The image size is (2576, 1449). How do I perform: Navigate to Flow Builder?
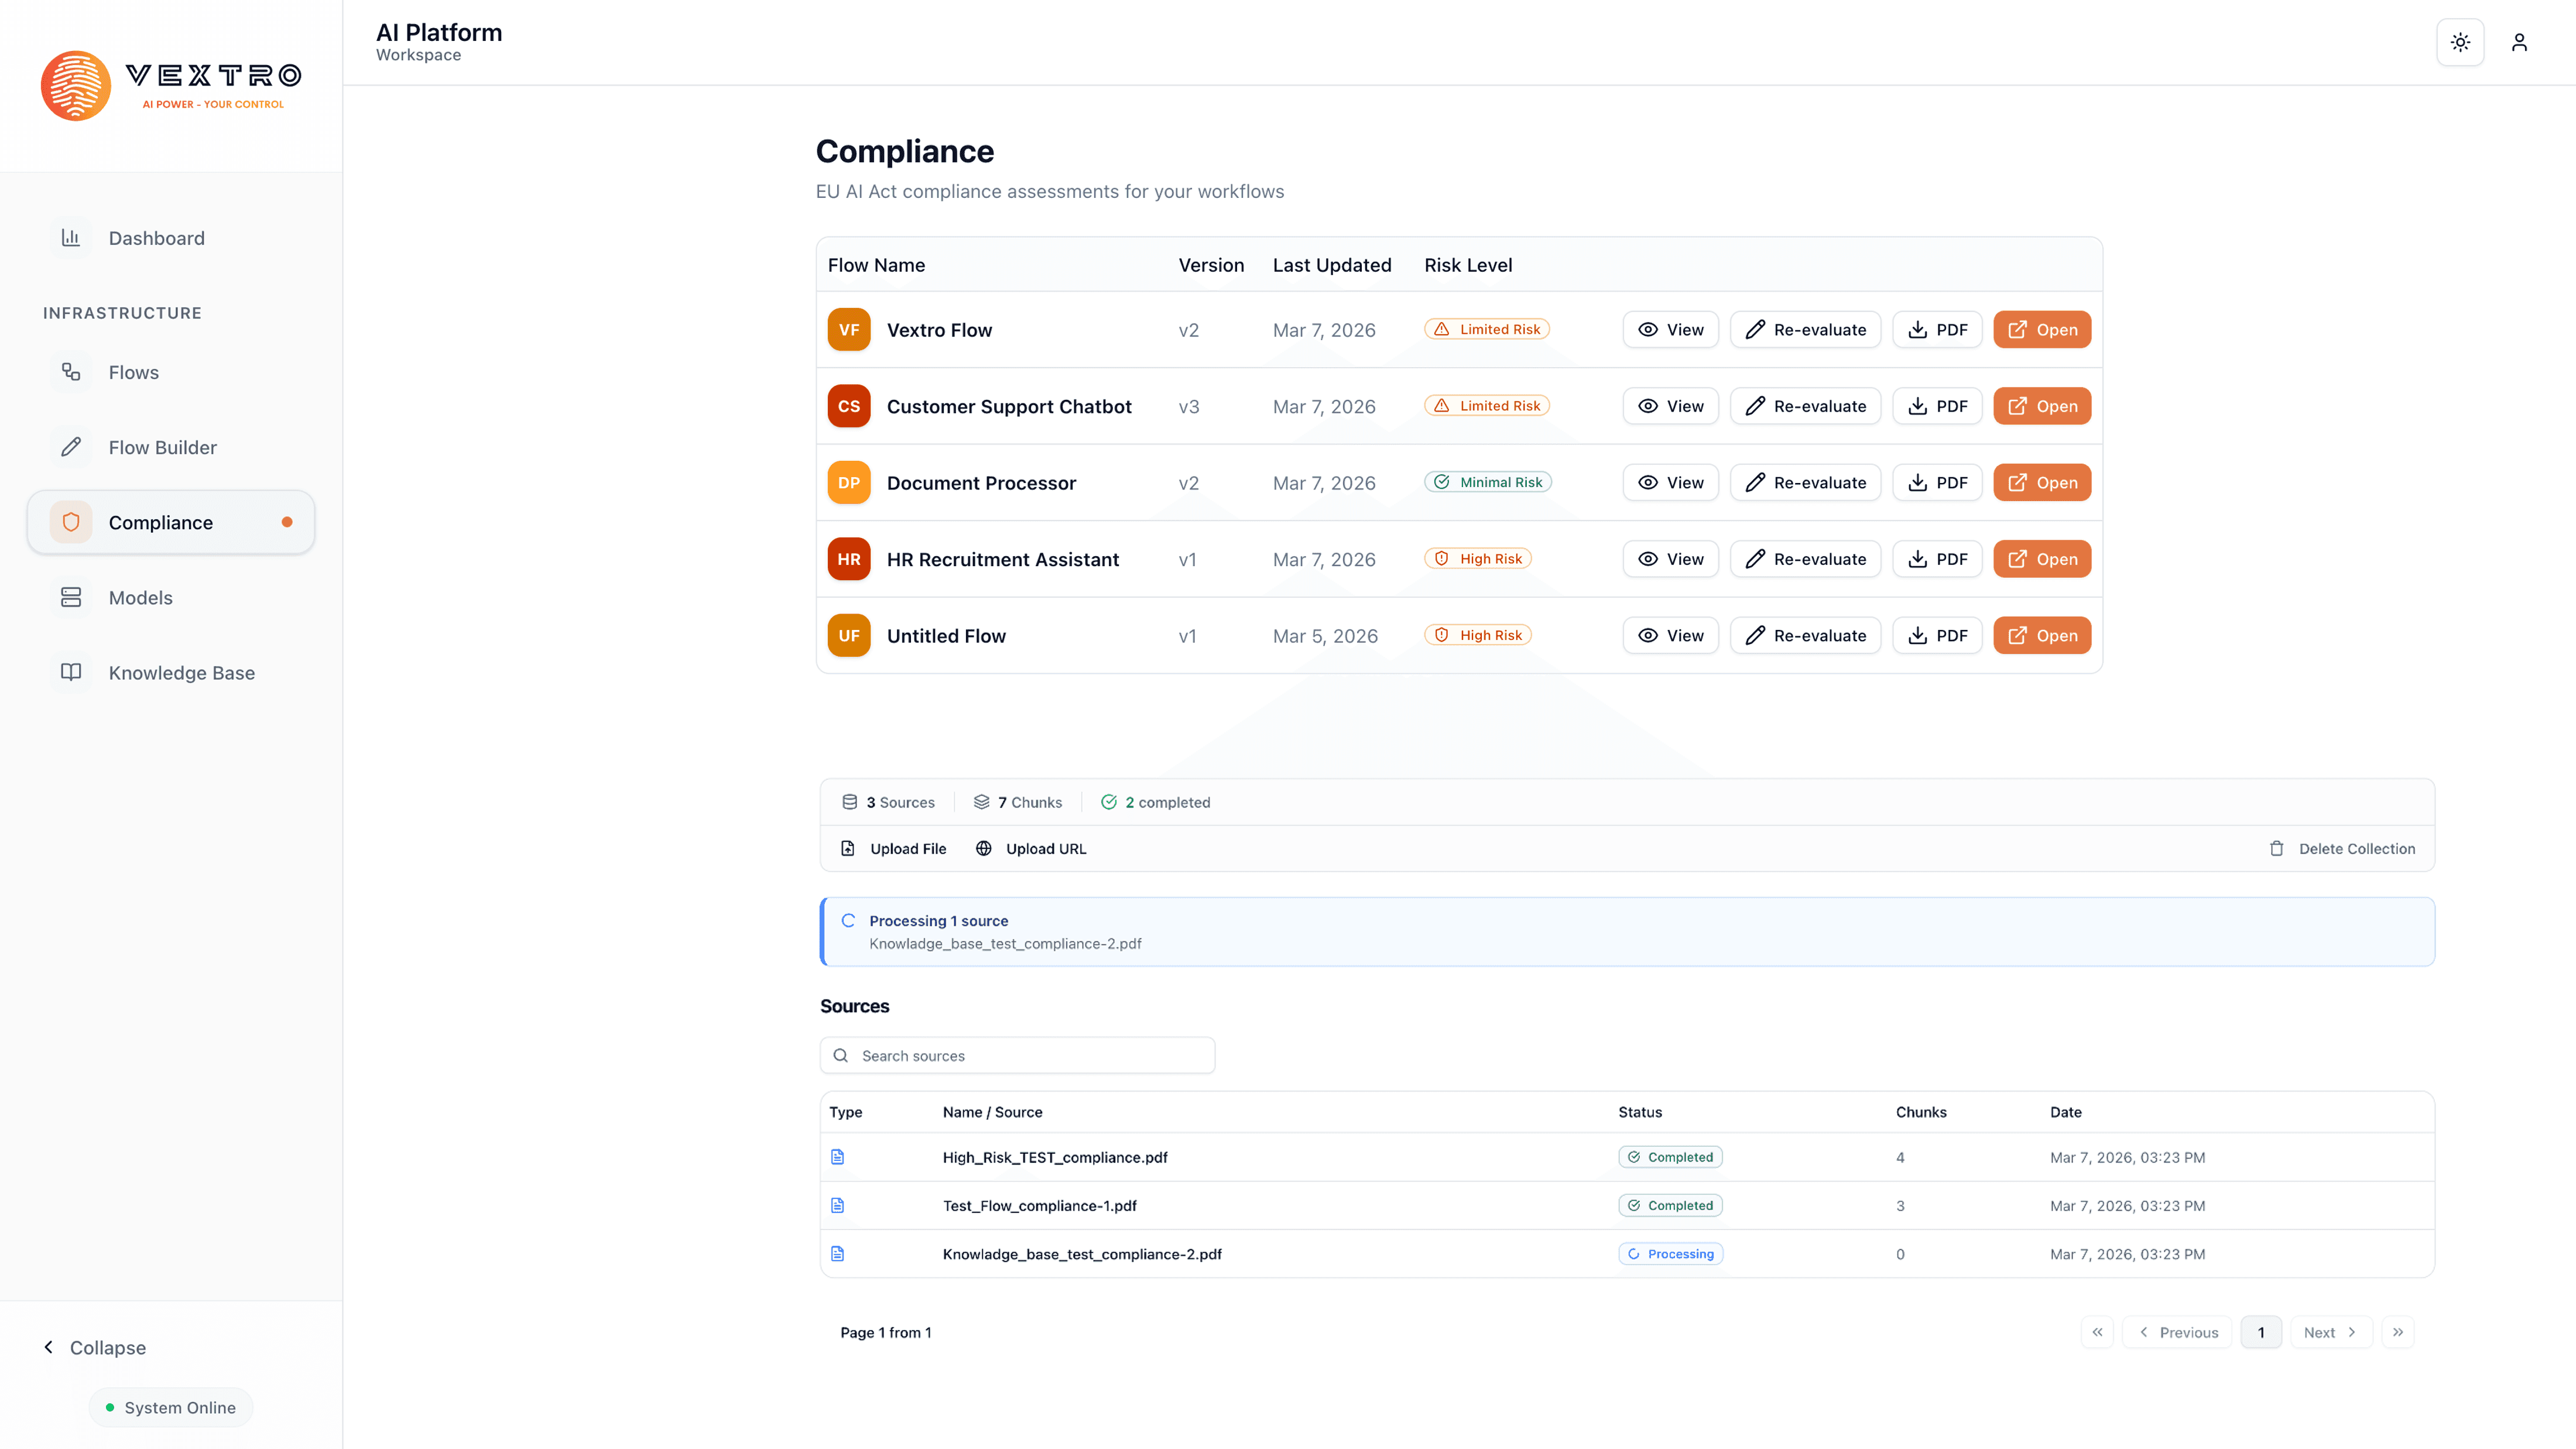click(x=162, y=448)
